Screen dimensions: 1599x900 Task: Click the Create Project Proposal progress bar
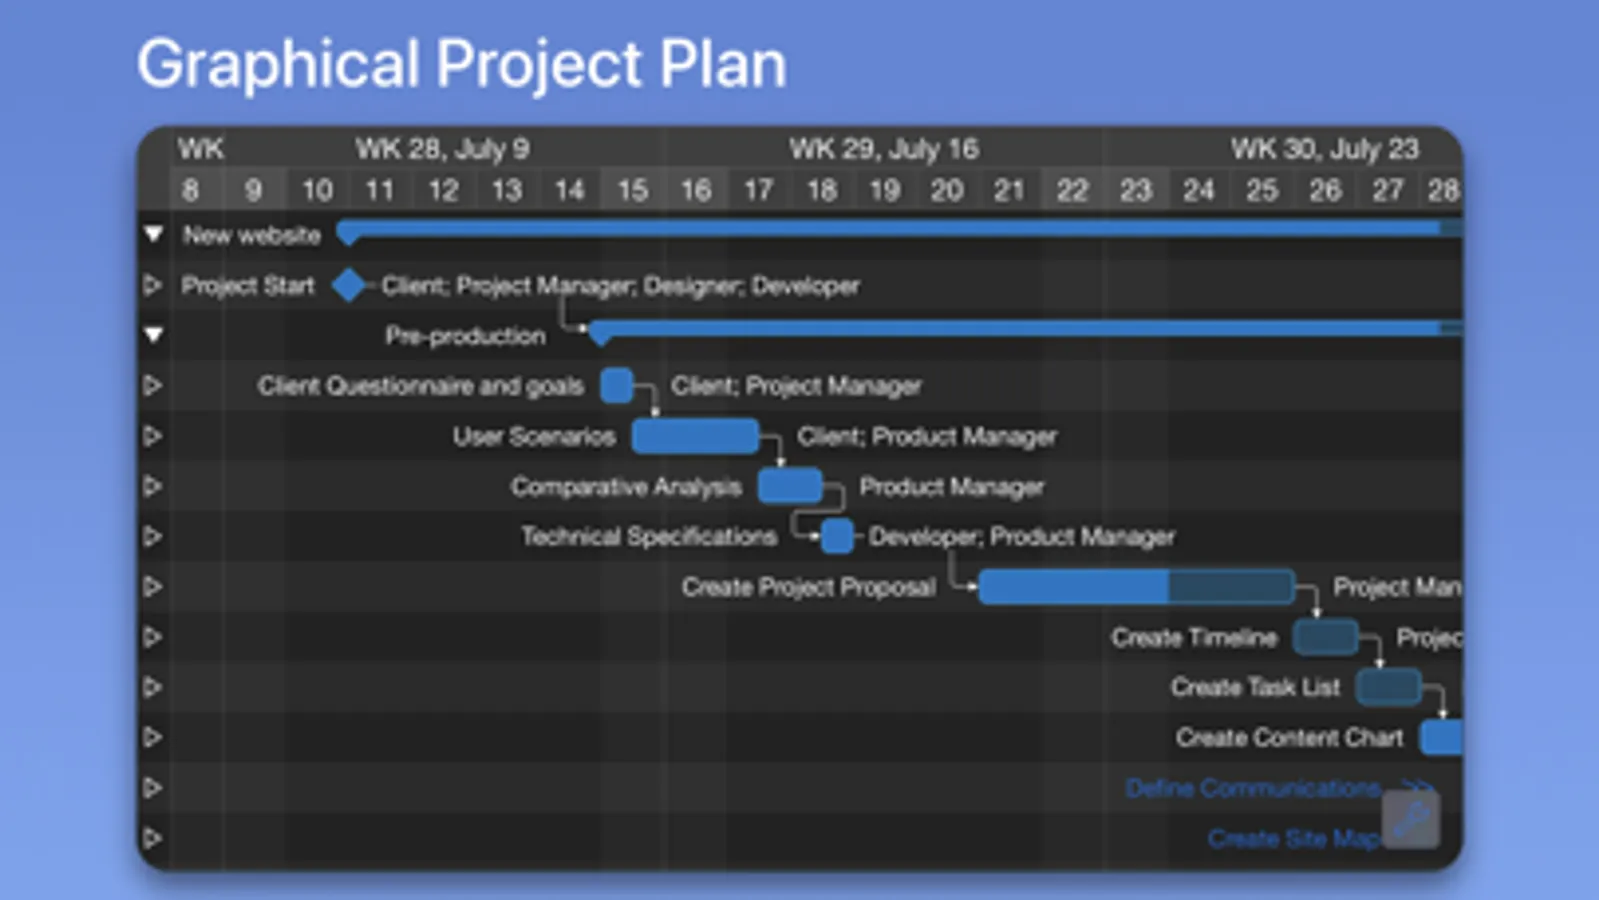1135,586
